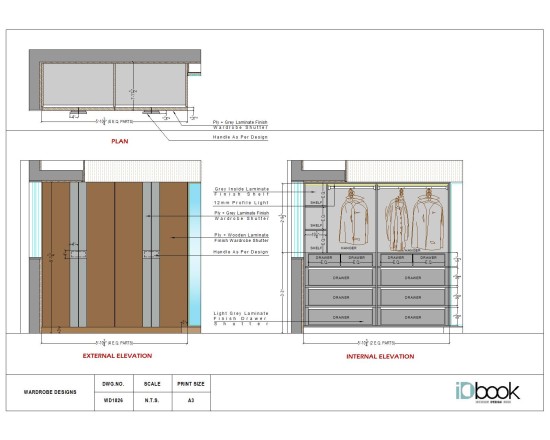The height and width of the screenshot is (440, 550).
Task: Select the SCALE header cell
Action: click(152, 384)
